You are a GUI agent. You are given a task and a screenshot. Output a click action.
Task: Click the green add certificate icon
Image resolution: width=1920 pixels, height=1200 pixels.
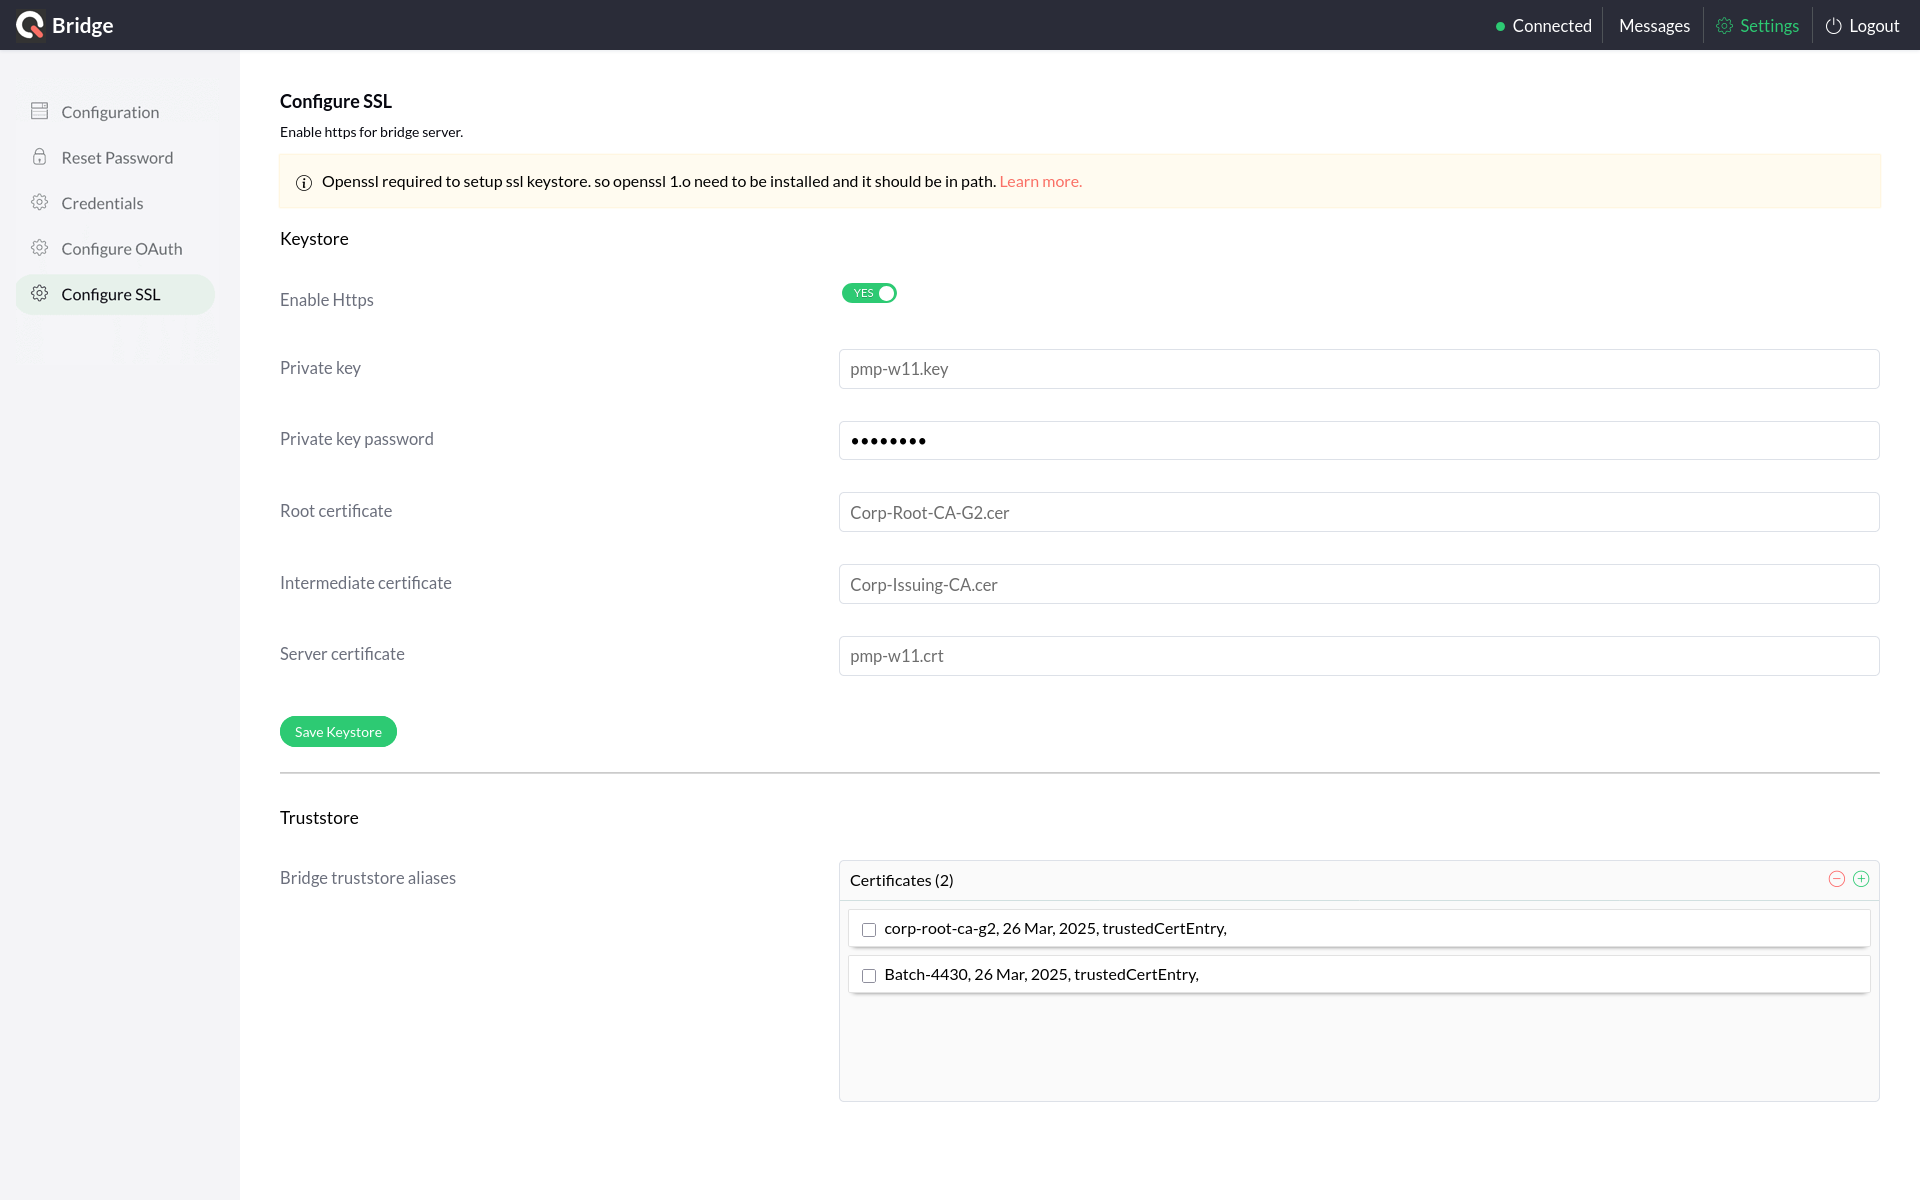(x=1861, y=879)
